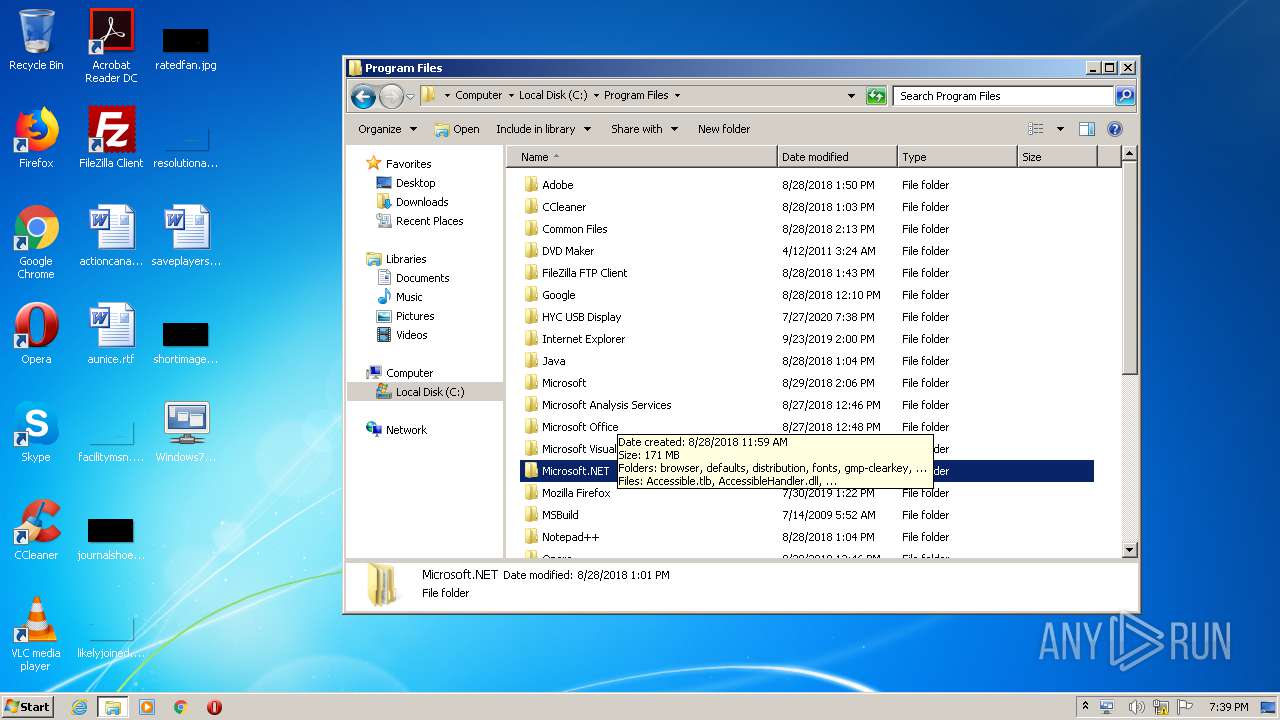Viewport: 1280px width, 720px height.
Task: Launch Google Chrome desktop shortcut
Action: [x=36, y=242]
